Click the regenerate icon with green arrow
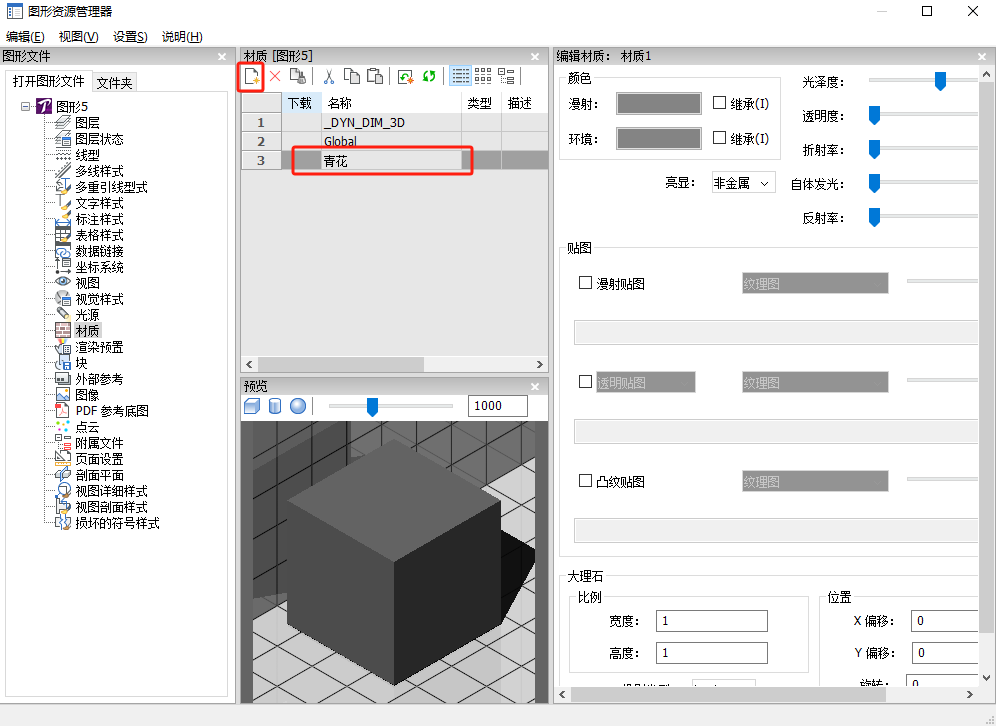 click(406, 77)
